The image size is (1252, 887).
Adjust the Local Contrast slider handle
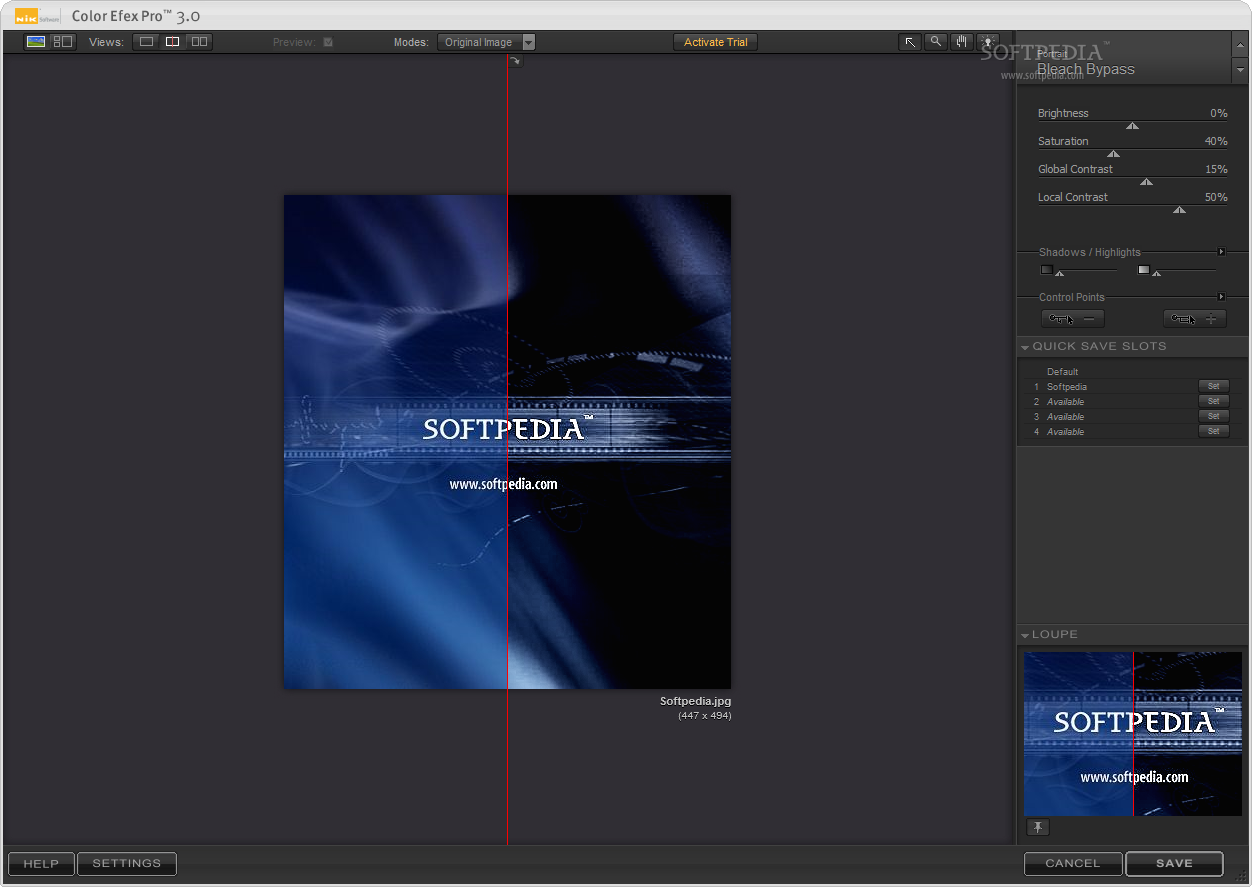[1179, 210]
